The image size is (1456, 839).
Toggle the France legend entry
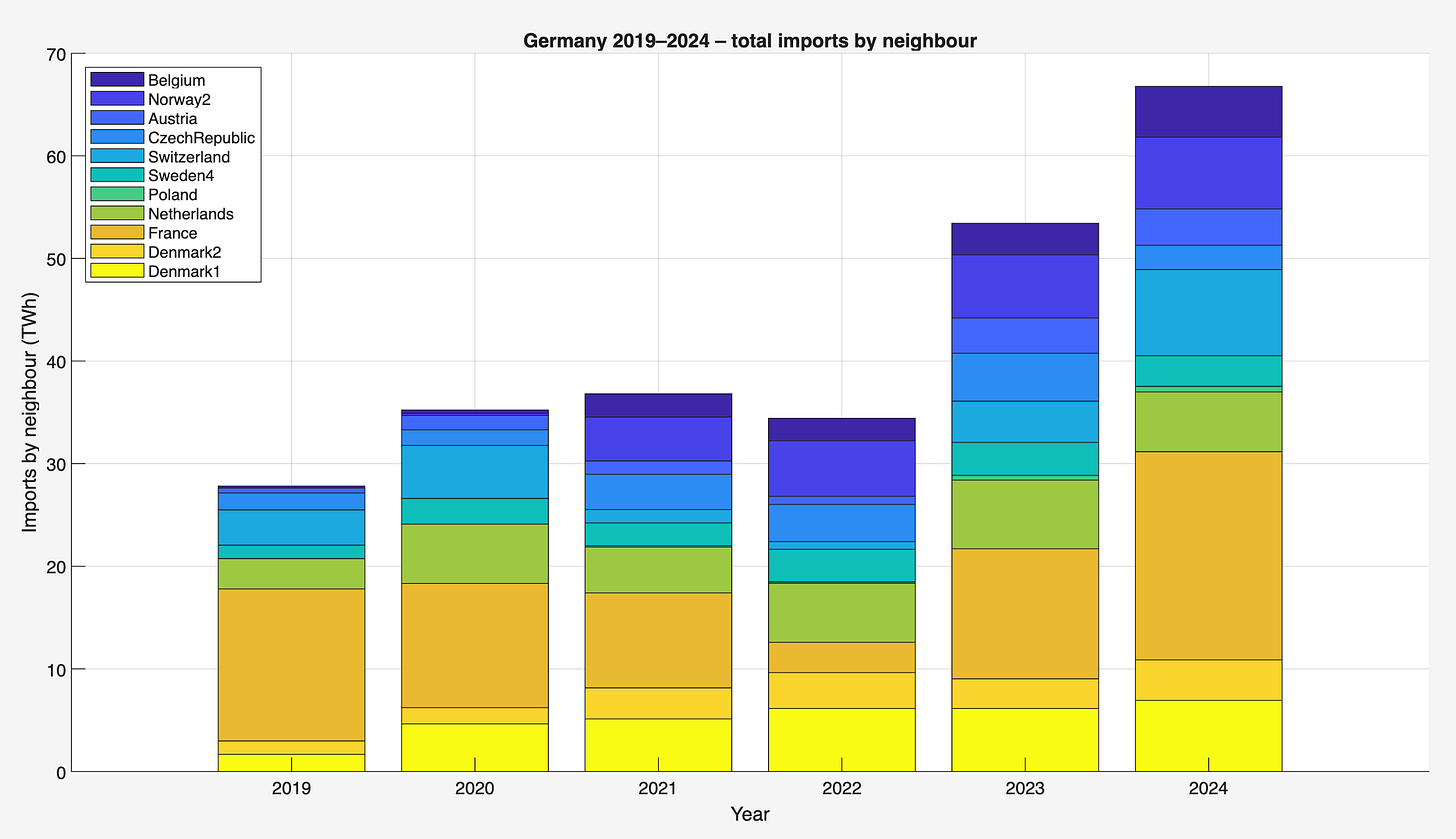pos(170,232)
